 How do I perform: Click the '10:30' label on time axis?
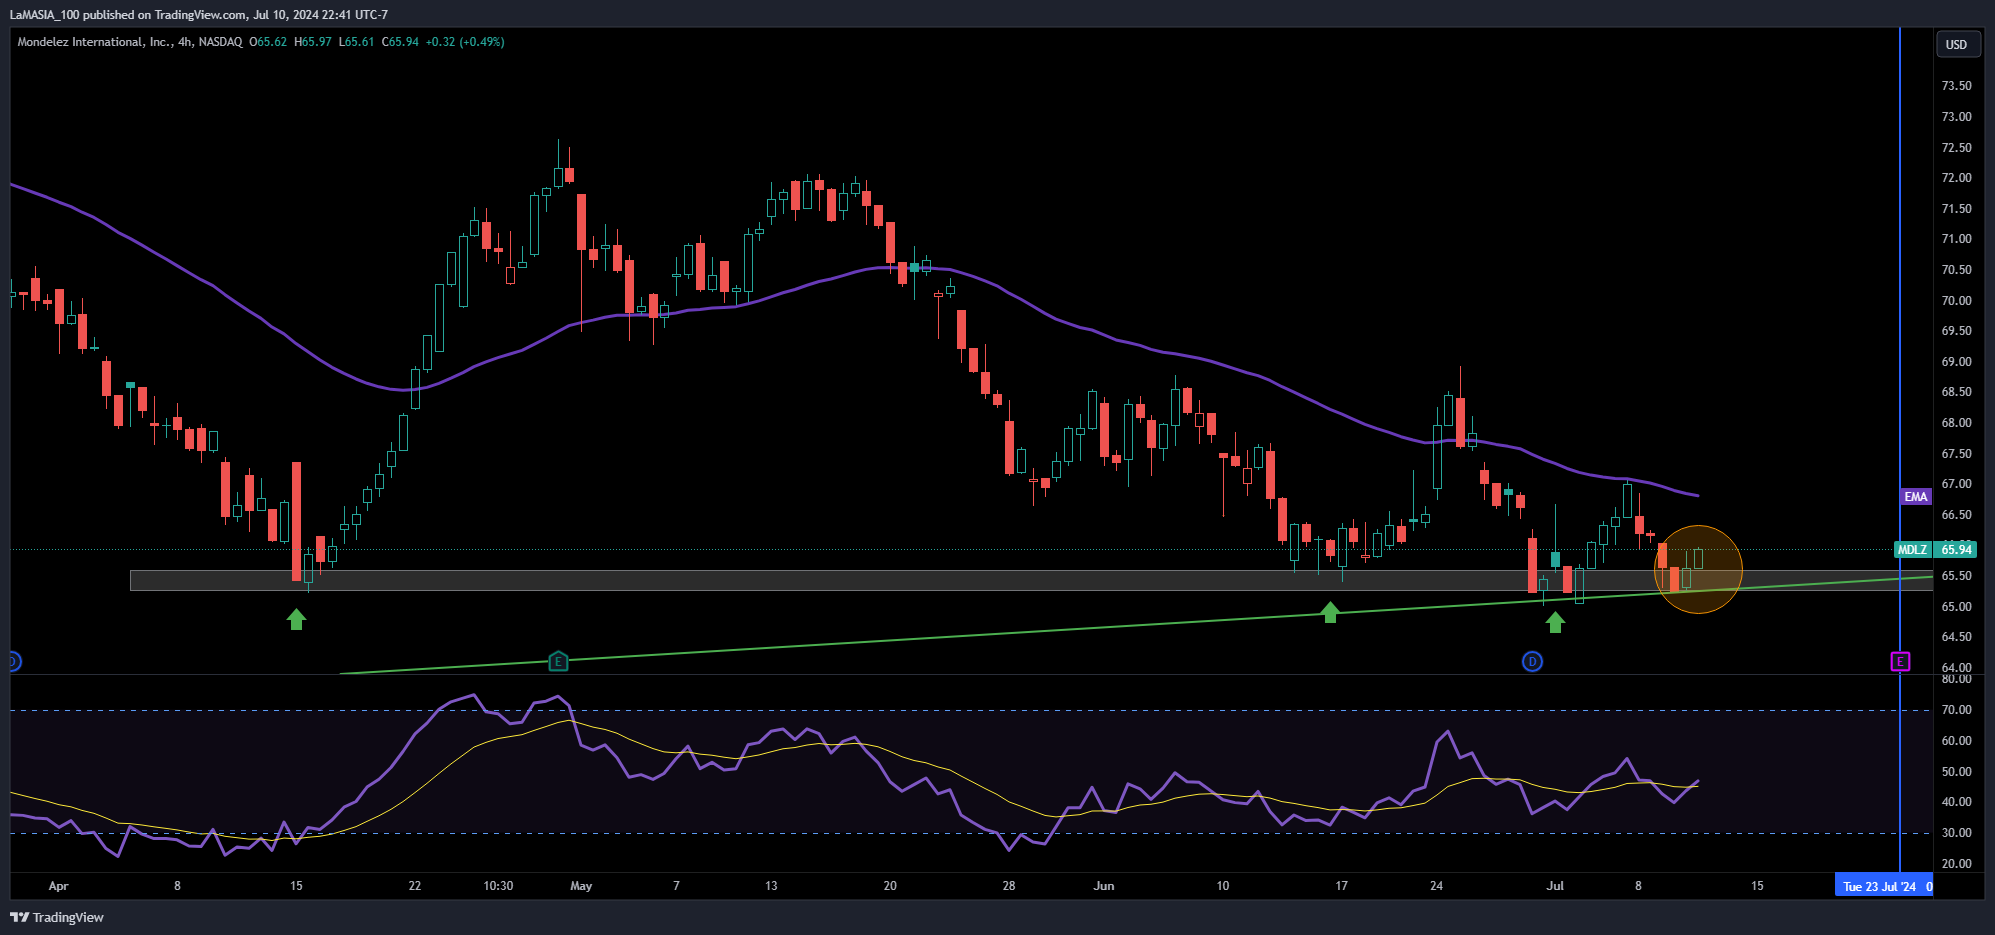(498, 886)
